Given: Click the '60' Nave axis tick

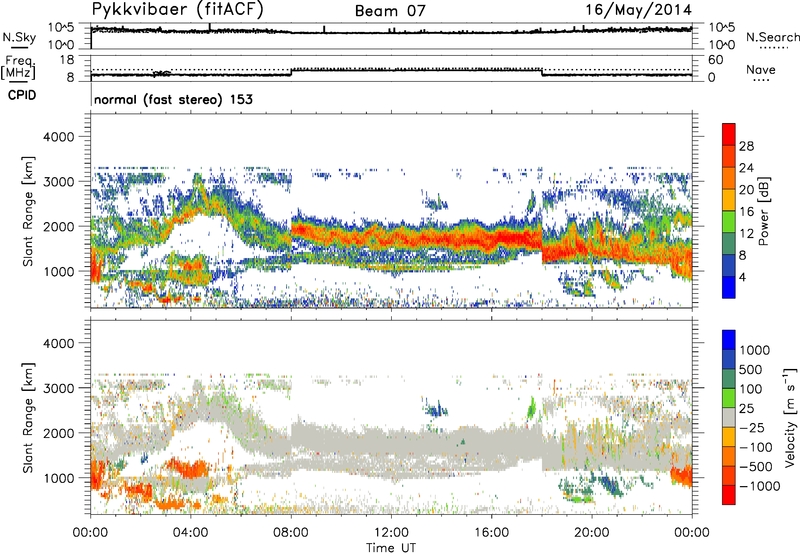Looking at the screenshot, I should 716,60.
